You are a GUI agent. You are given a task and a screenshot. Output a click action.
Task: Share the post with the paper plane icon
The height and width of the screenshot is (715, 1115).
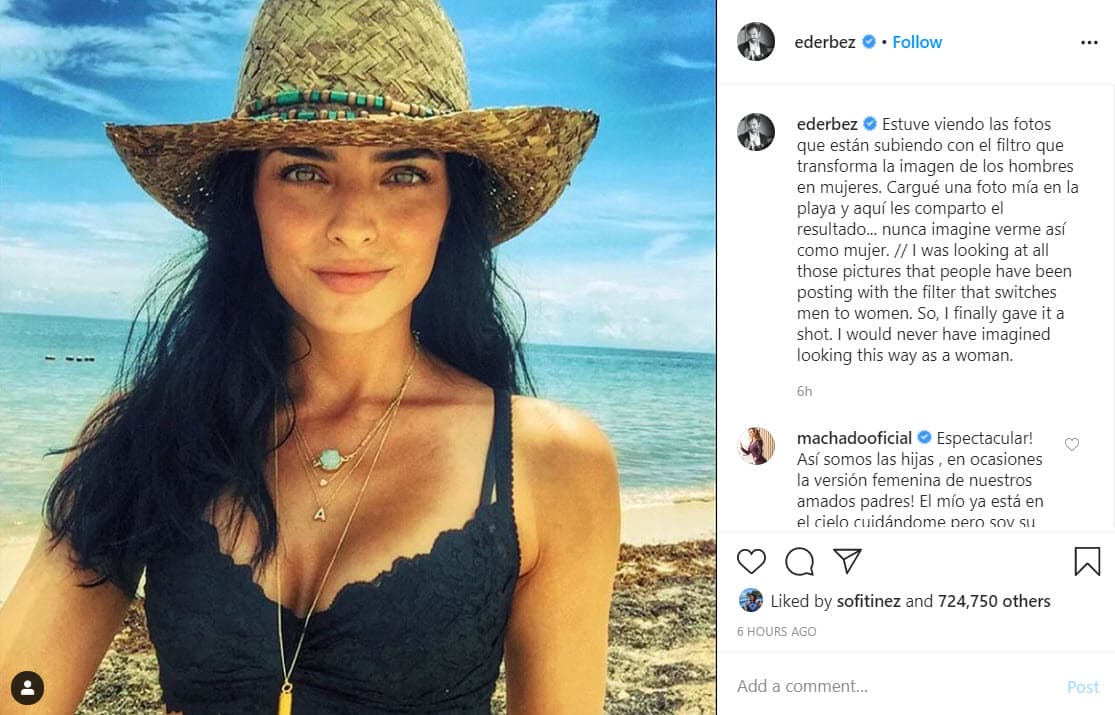click(845, 561)
